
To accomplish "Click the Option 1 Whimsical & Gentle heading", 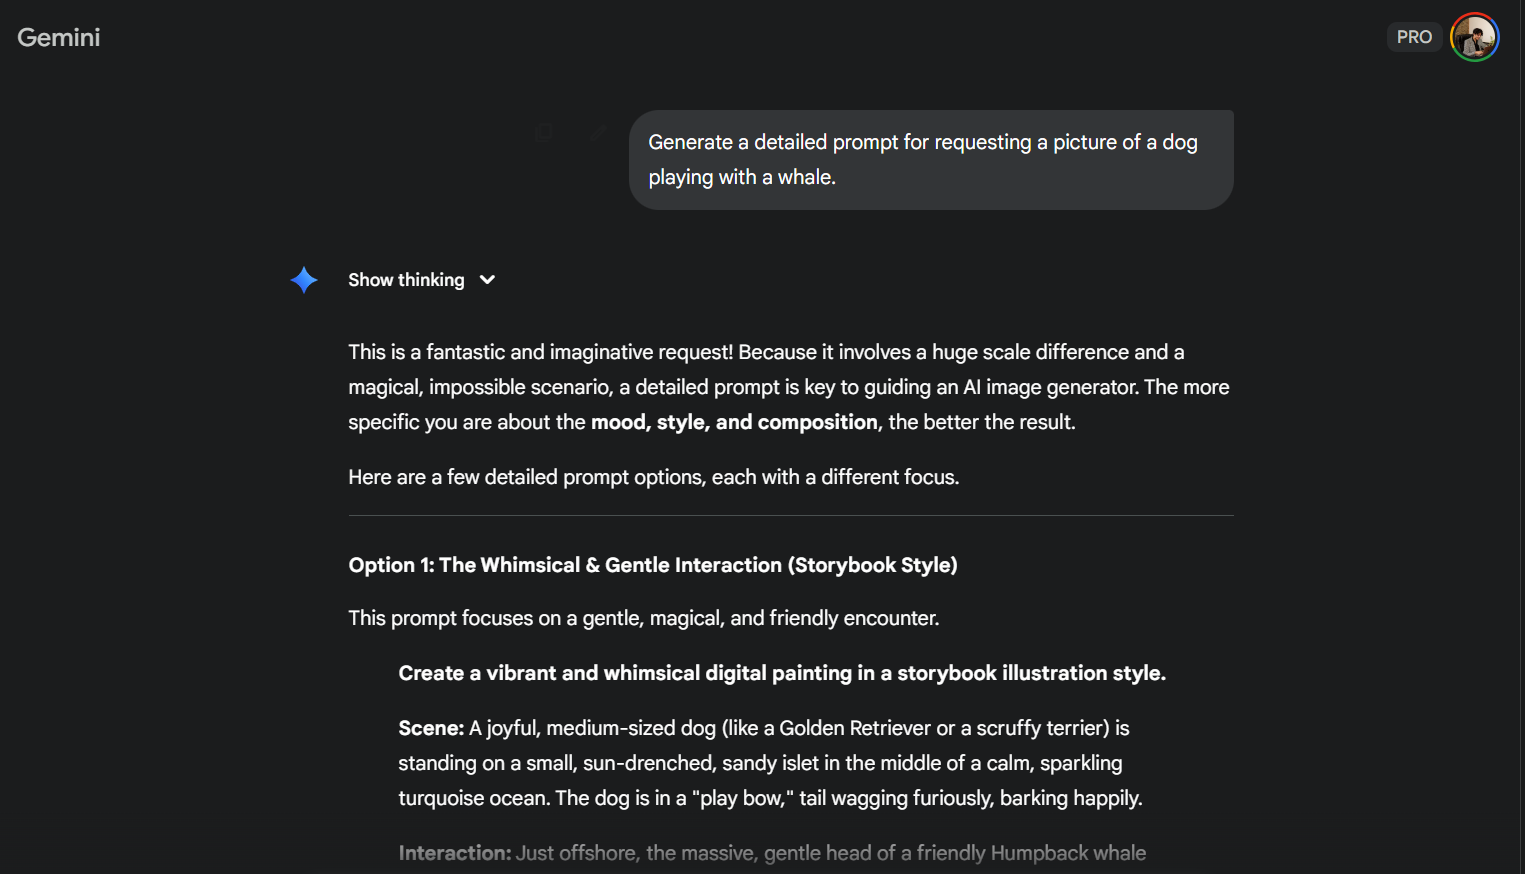I will 652,565.
